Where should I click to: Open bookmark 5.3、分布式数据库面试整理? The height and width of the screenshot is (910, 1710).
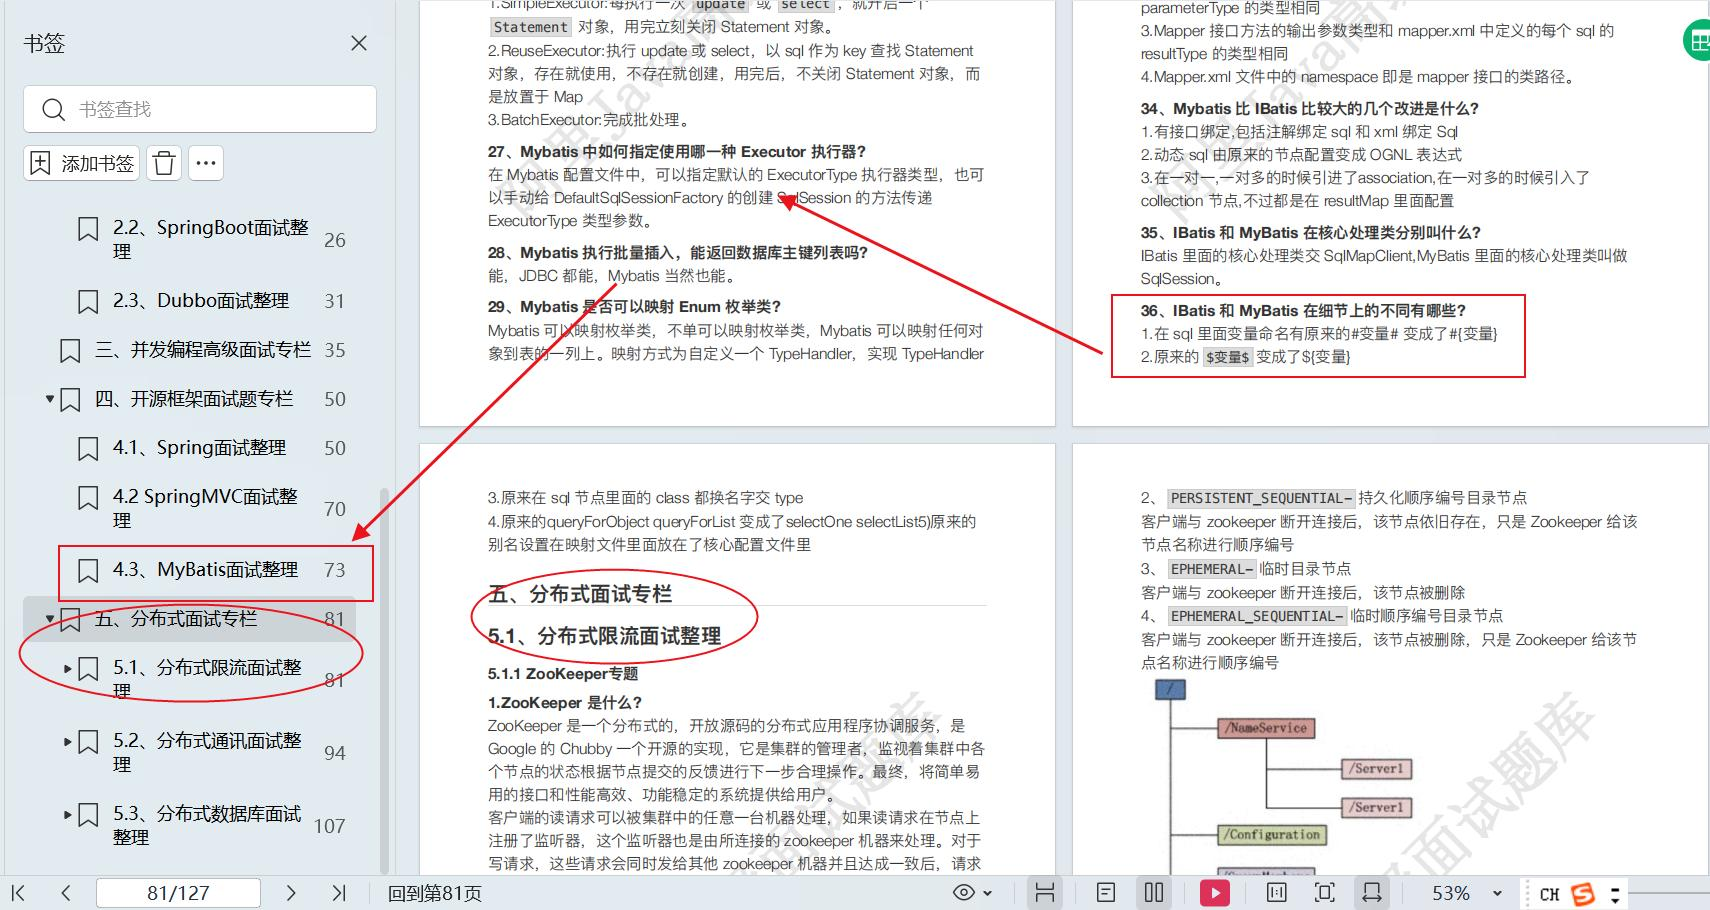point(207,824)
